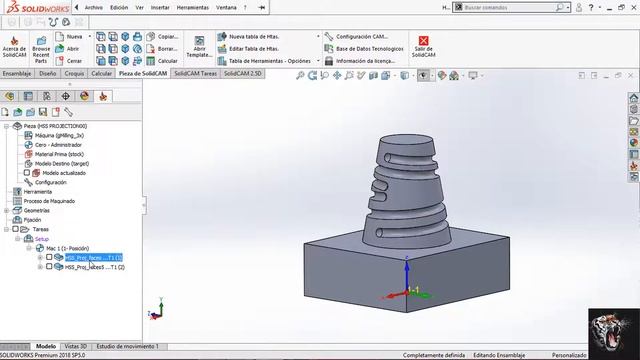Select the SolidCAM Manager flame tab
Image resolution: width=640 pixels, height=360 pixels.
(x=103, y=96)
